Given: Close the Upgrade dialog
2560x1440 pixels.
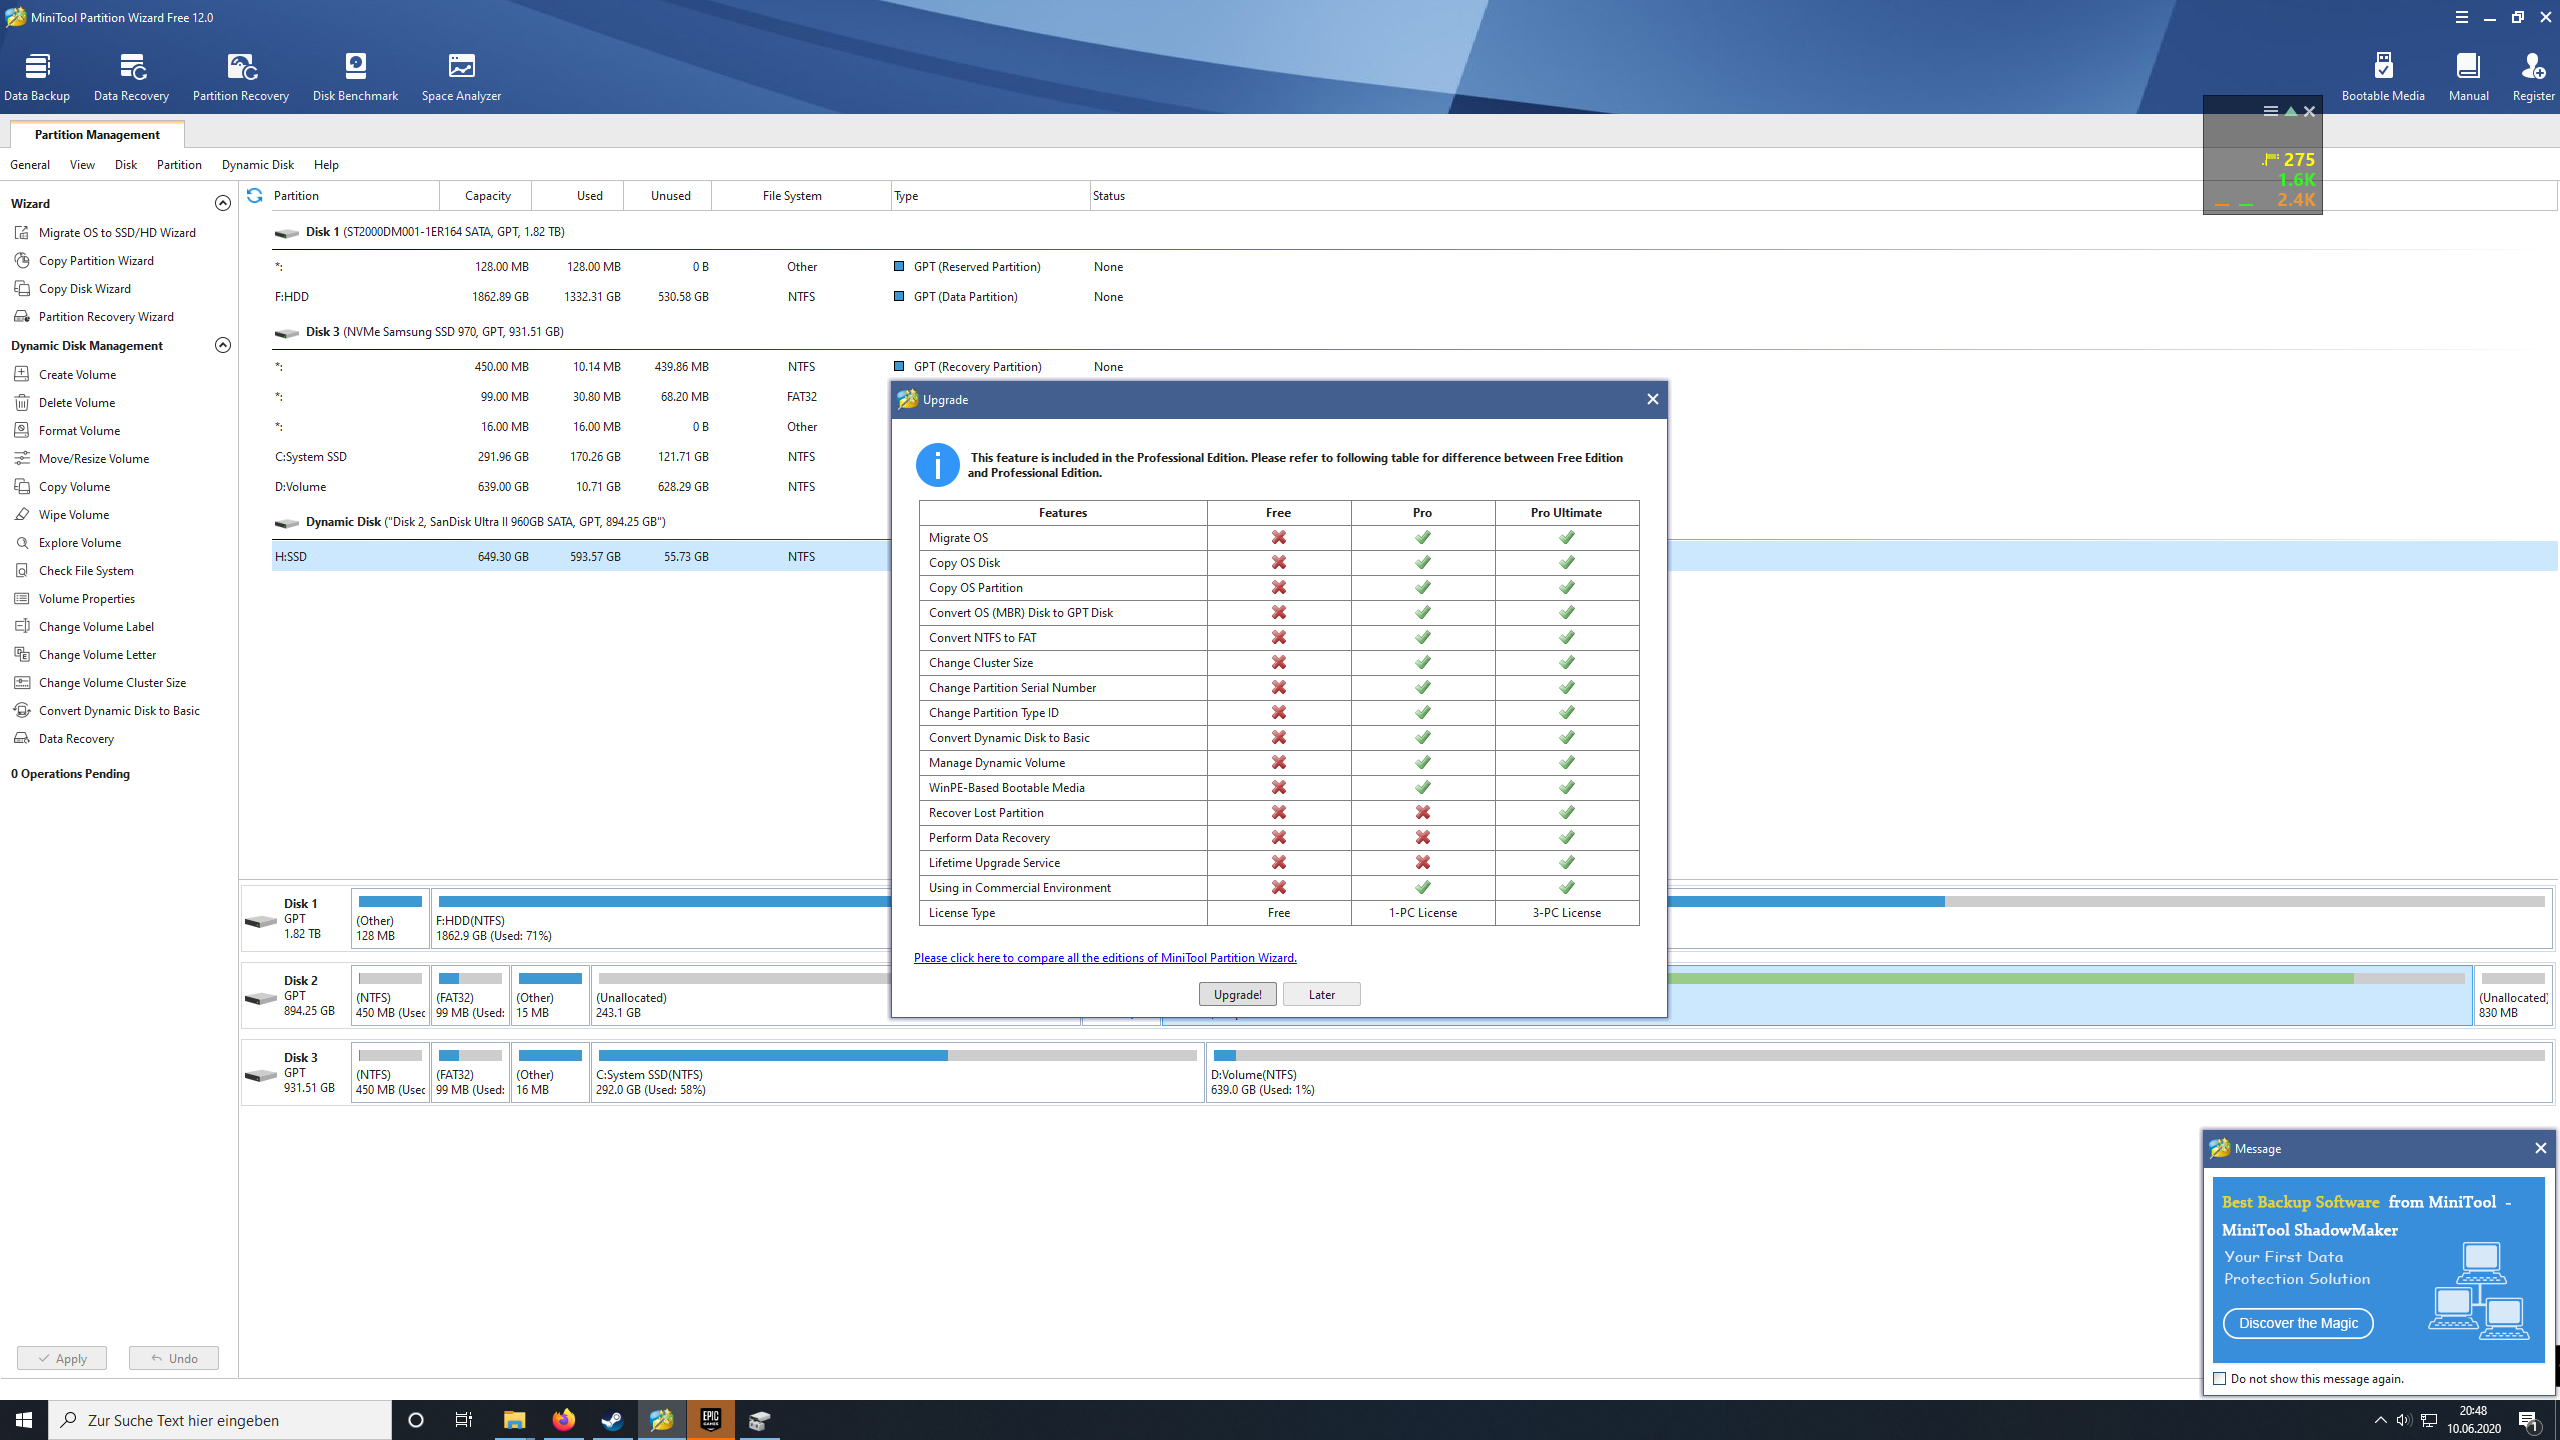Looking at the screenshot, I should tap(1652, 399).
